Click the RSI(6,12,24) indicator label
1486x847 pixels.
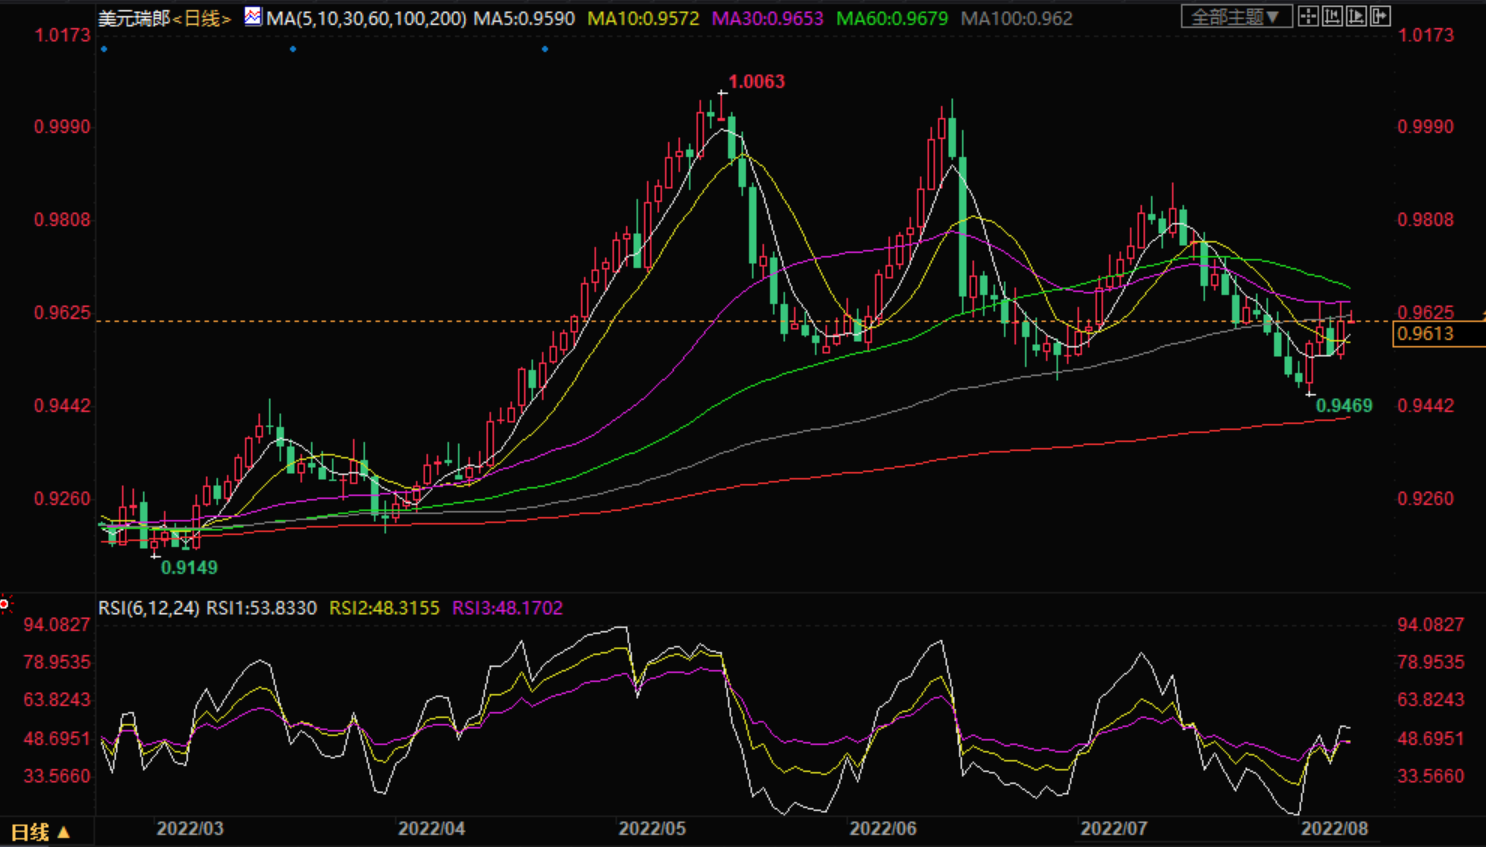149,608
